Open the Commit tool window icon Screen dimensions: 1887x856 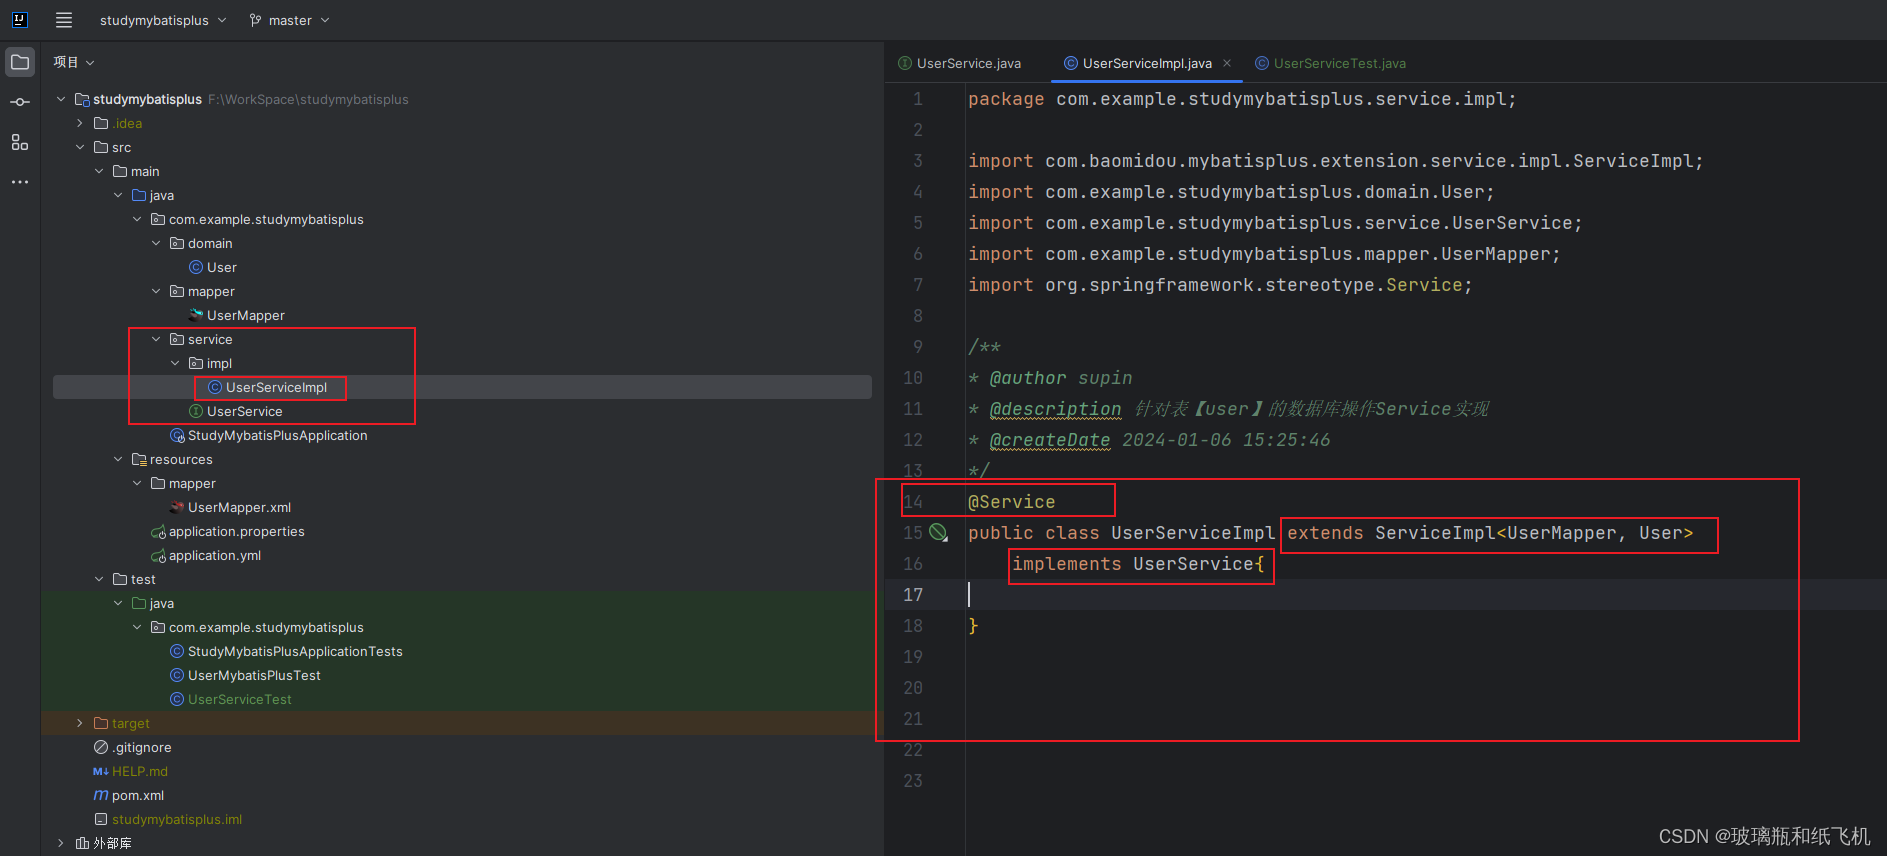(20, 102)
